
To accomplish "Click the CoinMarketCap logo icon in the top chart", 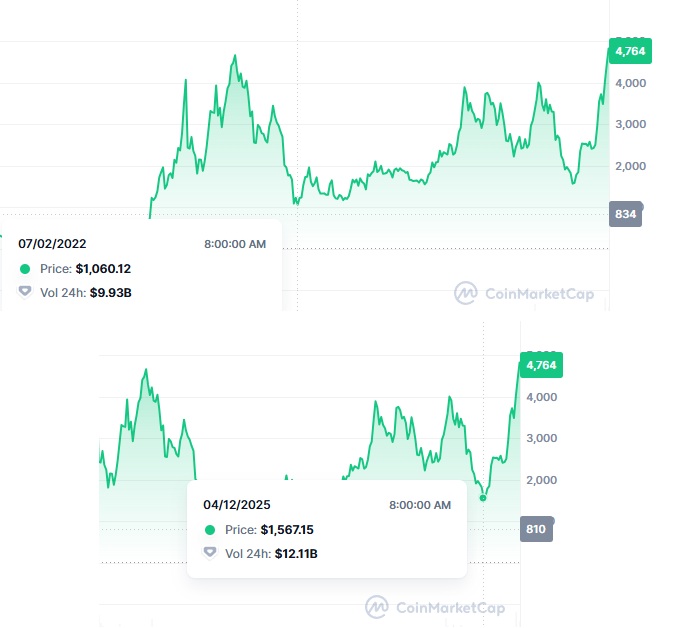I will (465, 293).
